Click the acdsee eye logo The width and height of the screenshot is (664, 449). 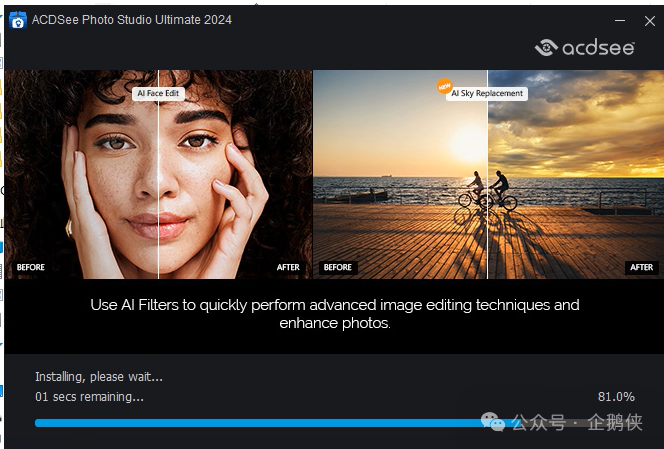[545, 47]
